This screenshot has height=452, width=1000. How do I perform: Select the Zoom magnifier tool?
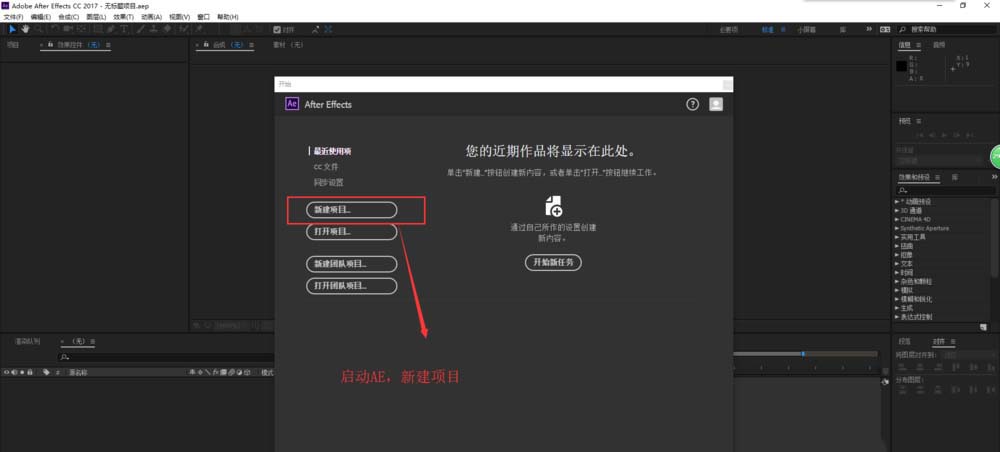[x=39, y=29]
